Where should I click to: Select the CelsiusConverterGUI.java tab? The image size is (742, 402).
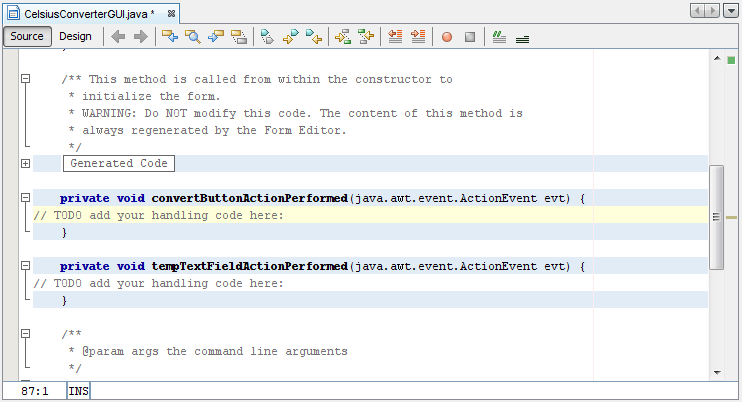(x=82, y=12)
